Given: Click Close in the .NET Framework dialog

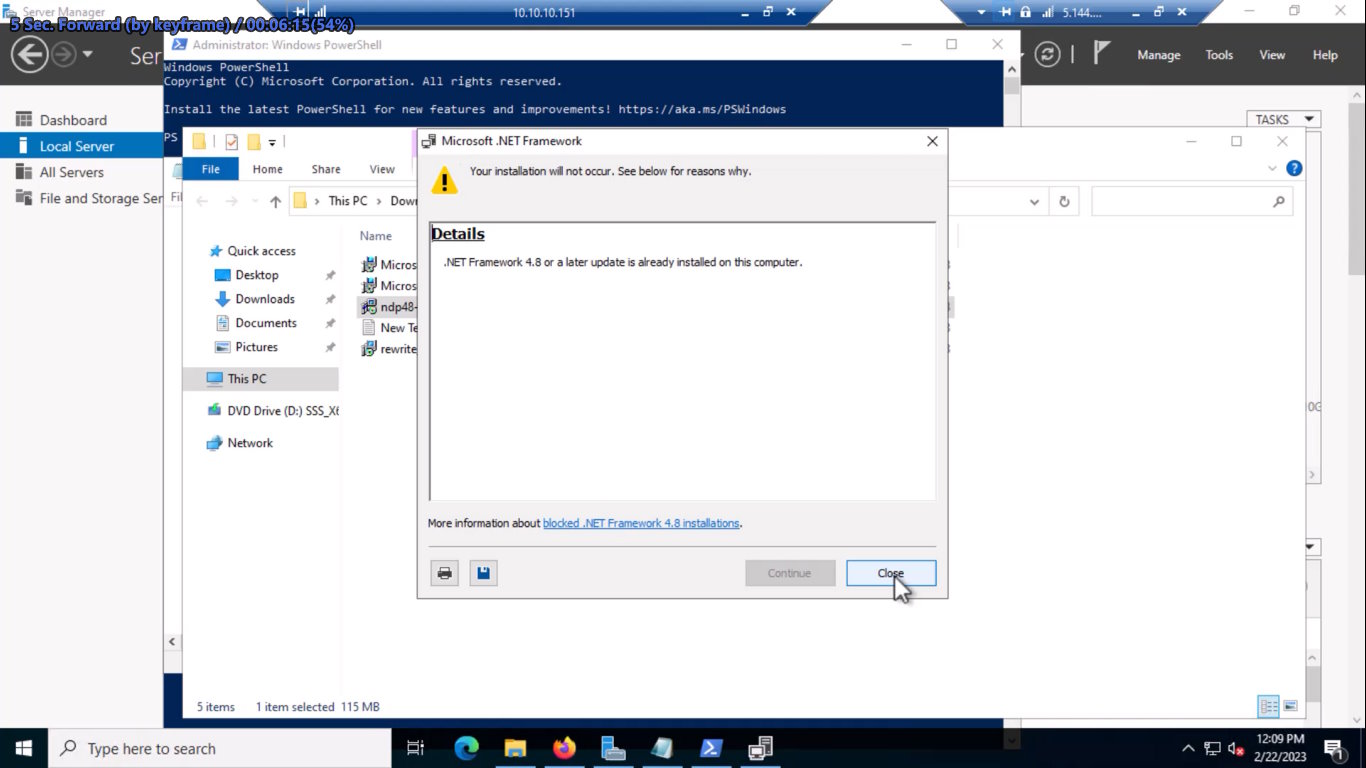Looking at the screenshot, I should click(x=889, y=572).
